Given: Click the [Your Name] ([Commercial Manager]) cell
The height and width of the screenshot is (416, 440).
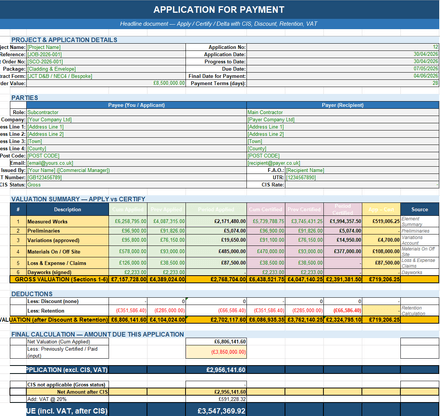Looking at the screenshot, I should click(136, 170).
